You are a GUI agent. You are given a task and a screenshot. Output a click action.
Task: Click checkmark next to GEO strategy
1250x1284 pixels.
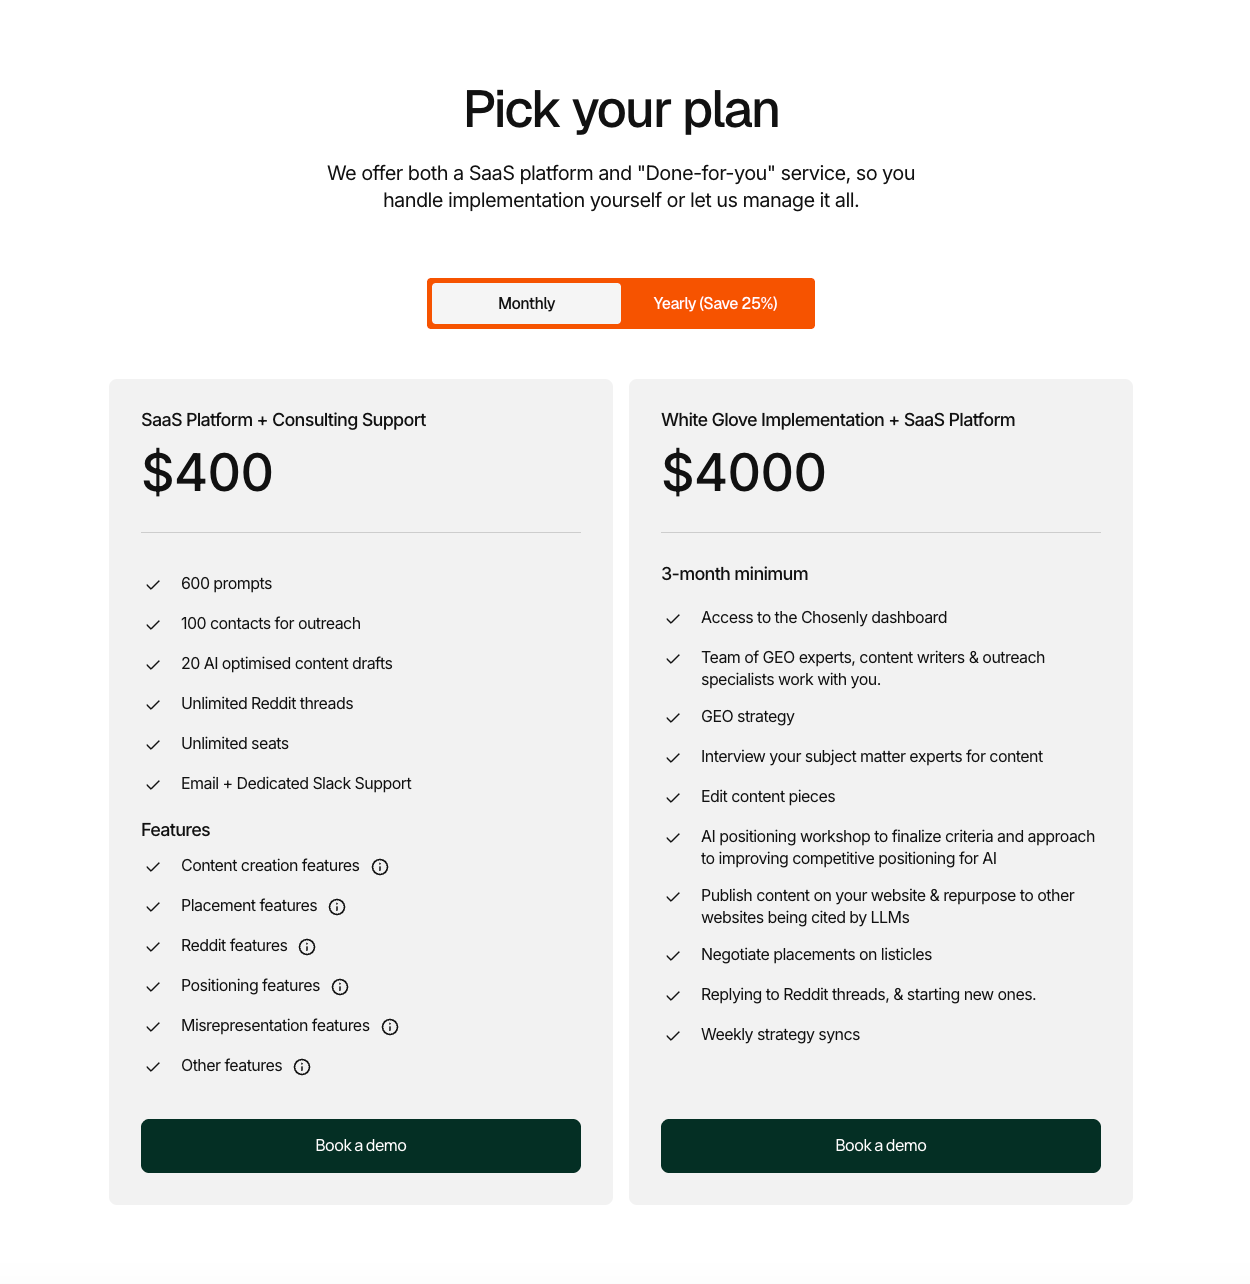tap(673, 718)
